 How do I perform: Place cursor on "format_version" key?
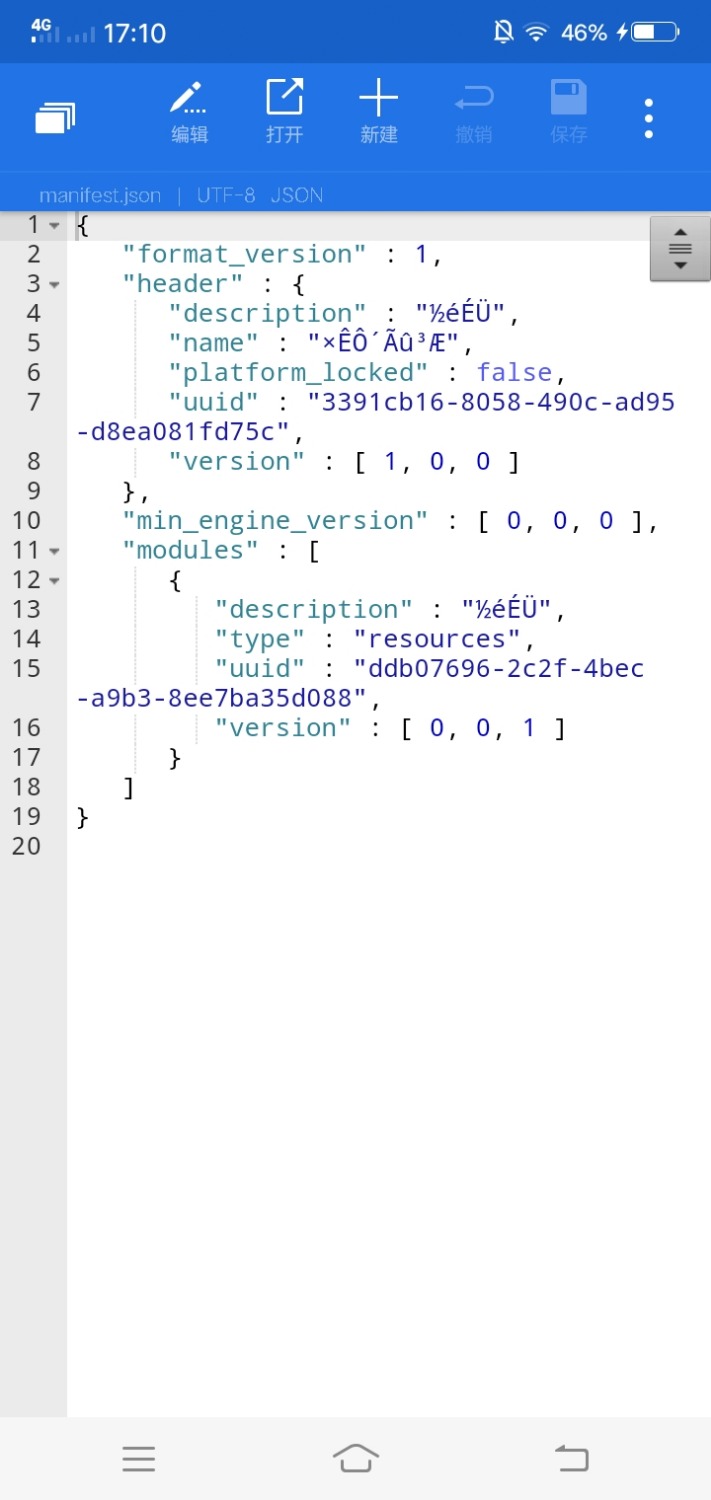[246, 254]
